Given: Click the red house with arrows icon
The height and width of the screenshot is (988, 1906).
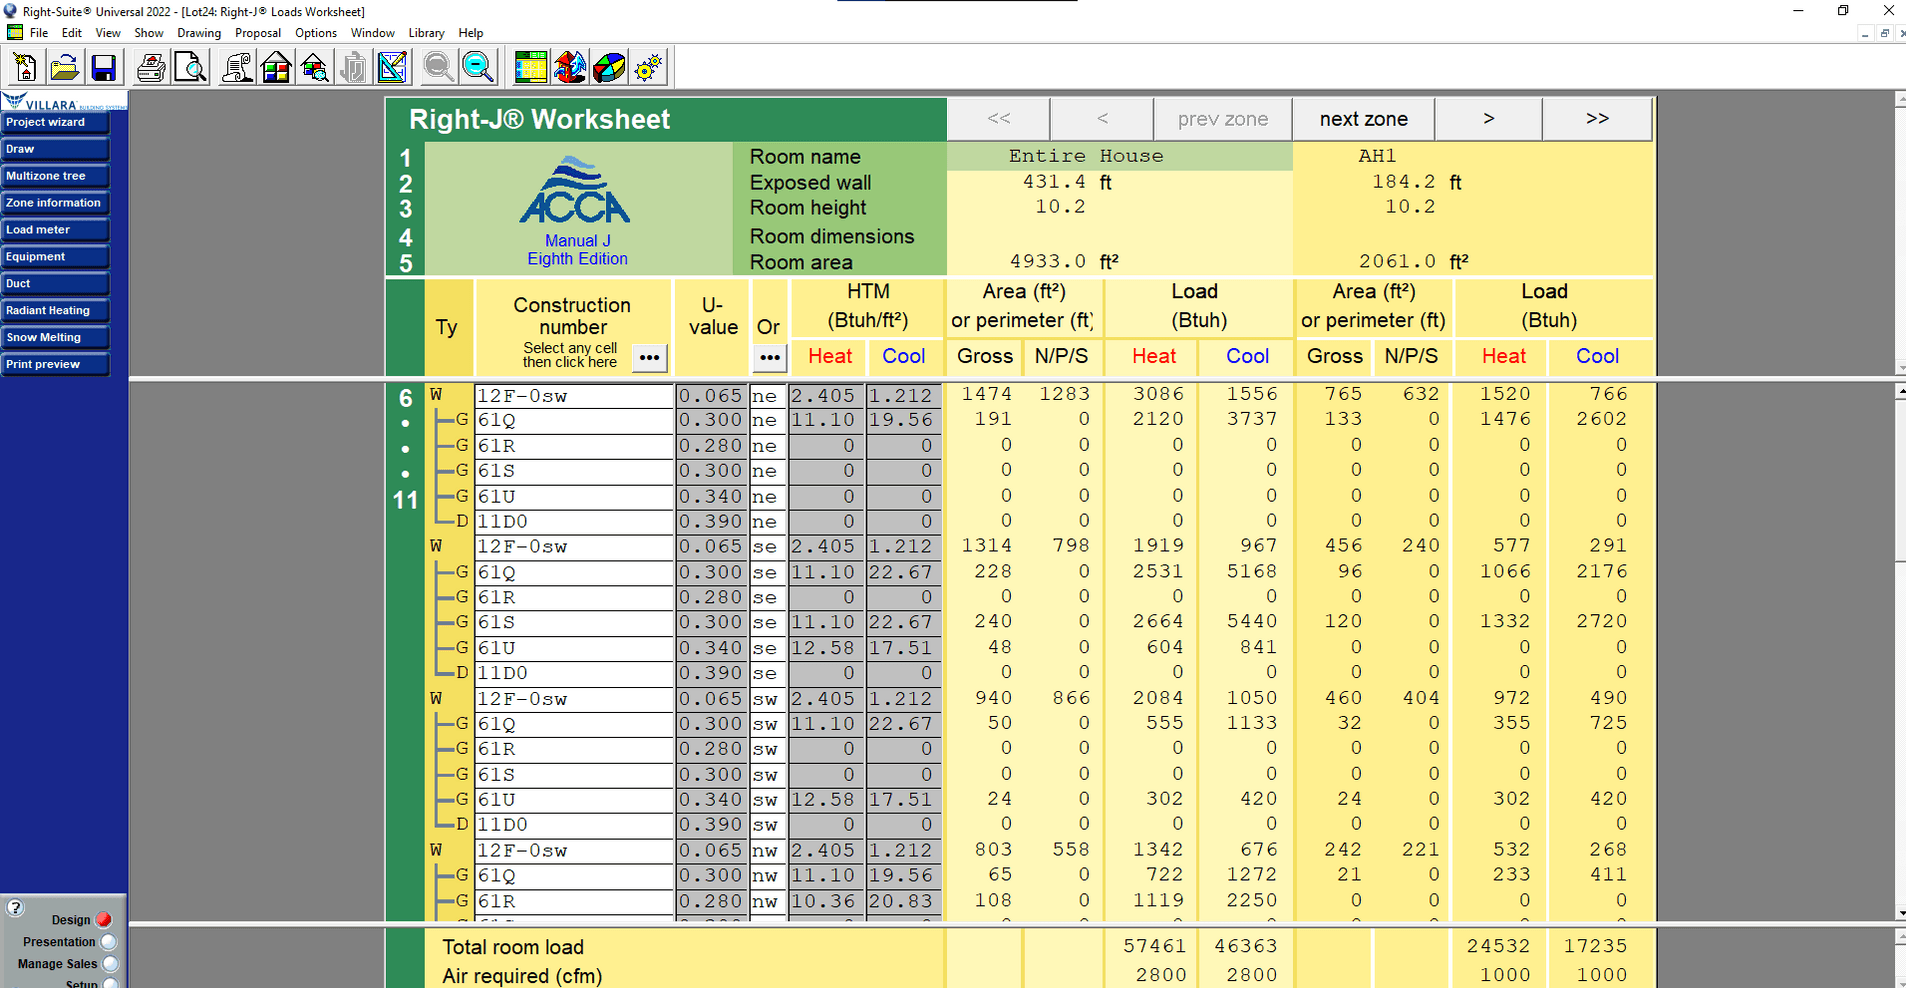Looking at the screenshot, I should (x=570, y=68).
